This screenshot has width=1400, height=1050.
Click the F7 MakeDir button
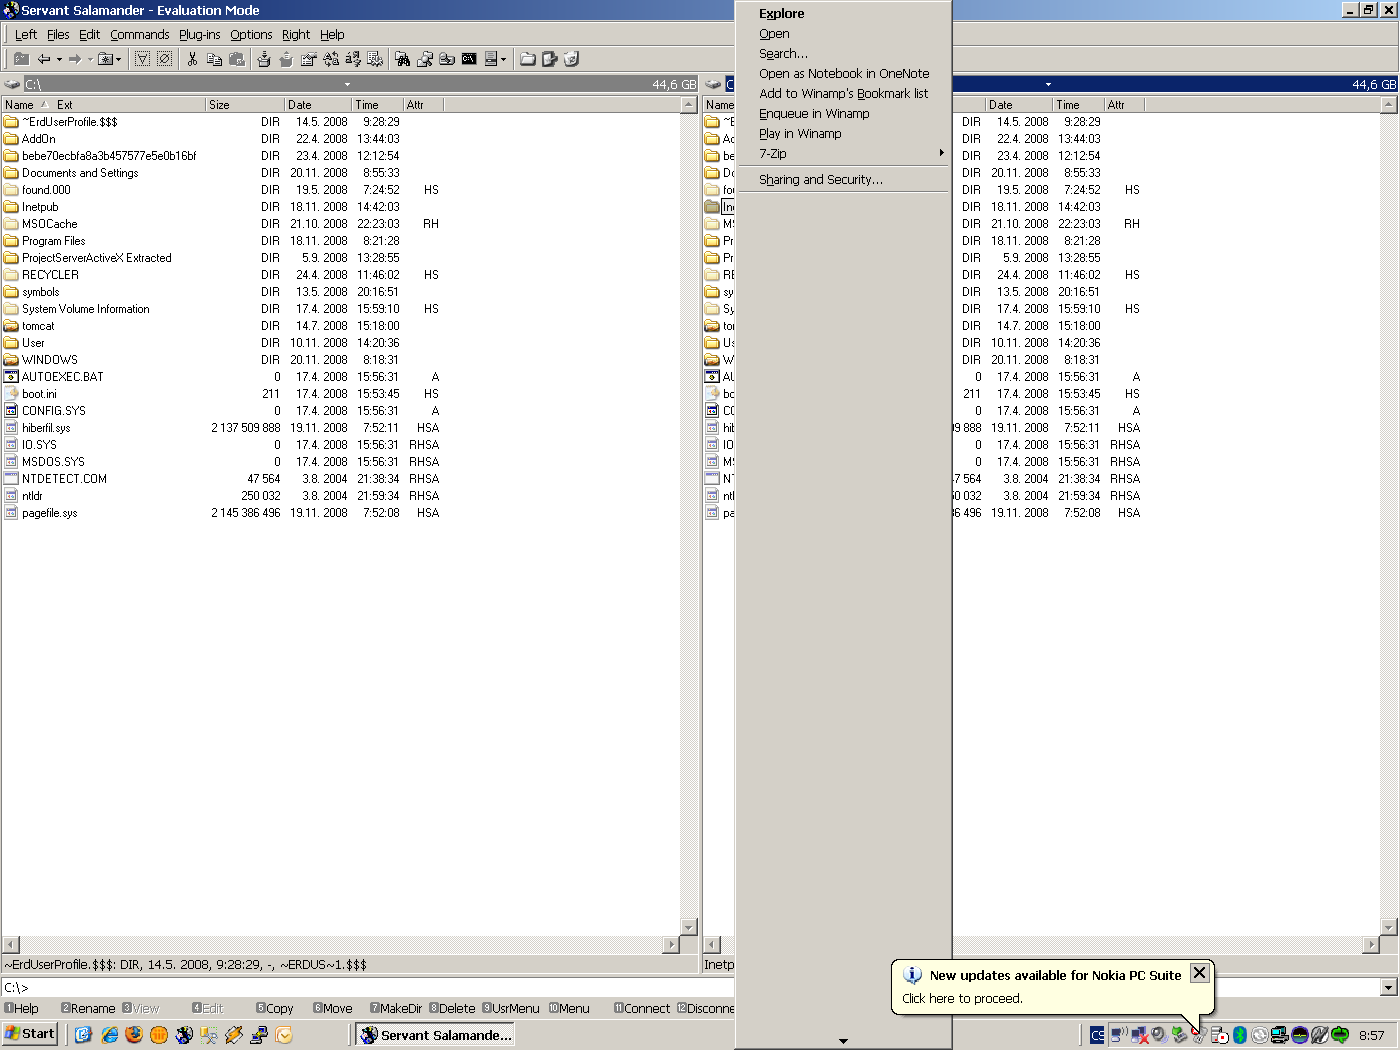[x=396, y=1008]
